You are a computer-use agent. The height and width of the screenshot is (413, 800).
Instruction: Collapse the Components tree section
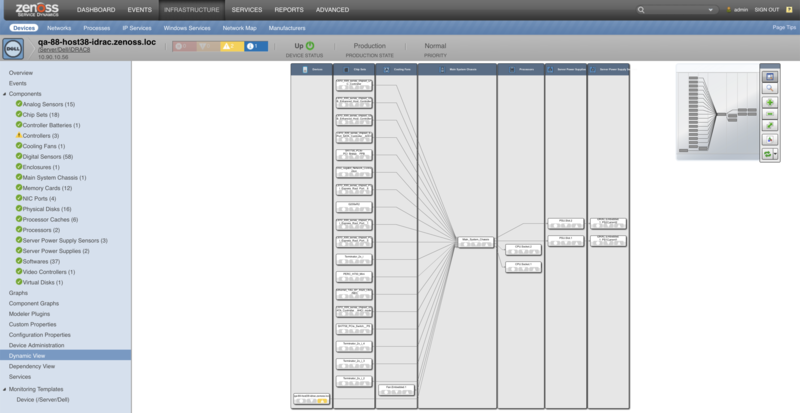[5, 94]
